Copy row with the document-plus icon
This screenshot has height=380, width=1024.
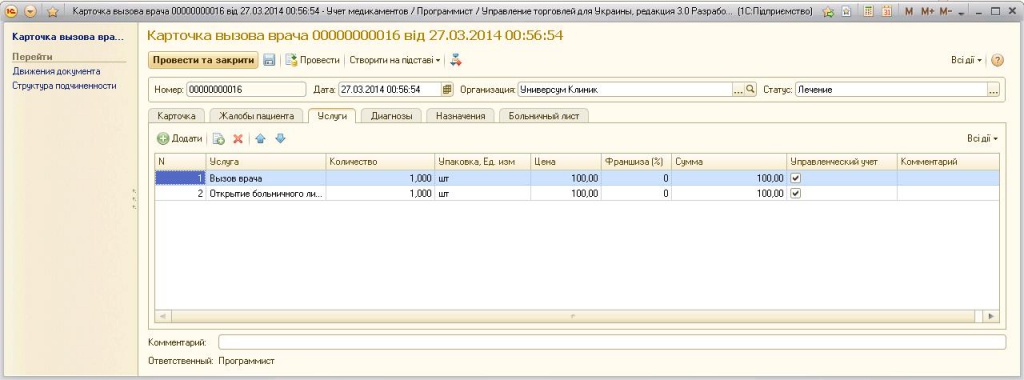(x=219, y=138)
